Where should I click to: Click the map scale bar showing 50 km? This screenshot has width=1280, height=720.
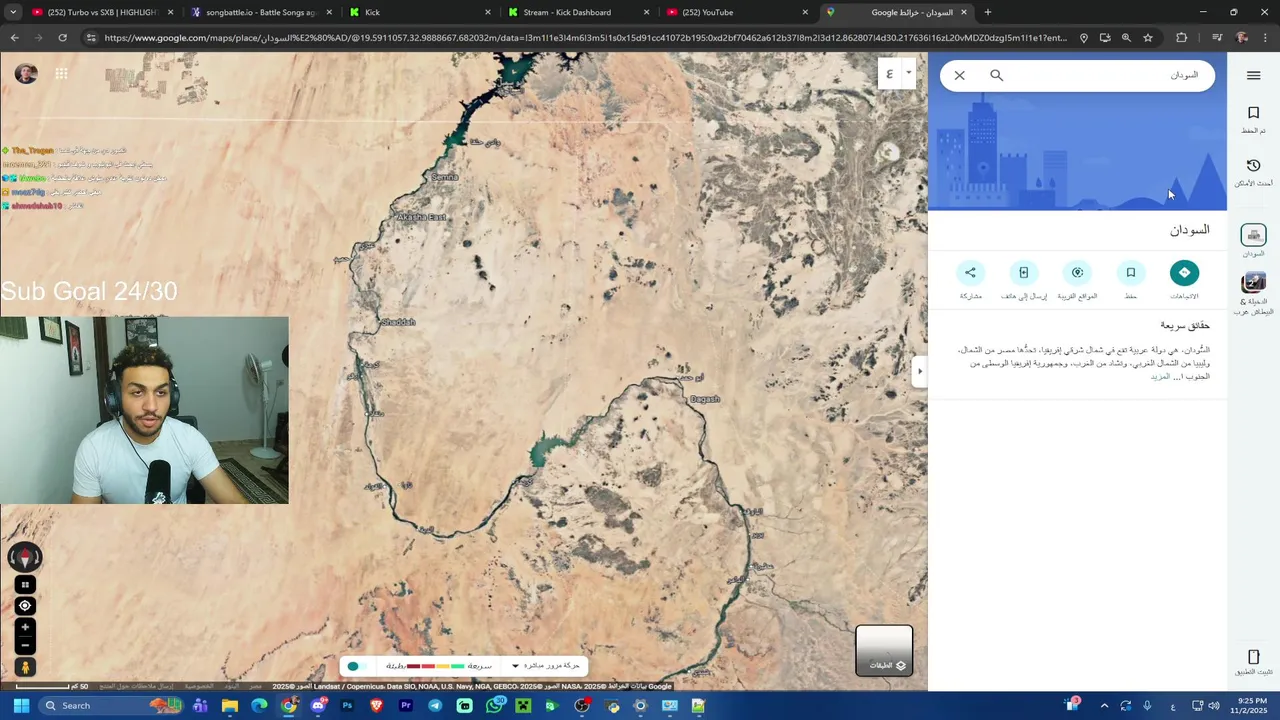click(x=50, y=686)
